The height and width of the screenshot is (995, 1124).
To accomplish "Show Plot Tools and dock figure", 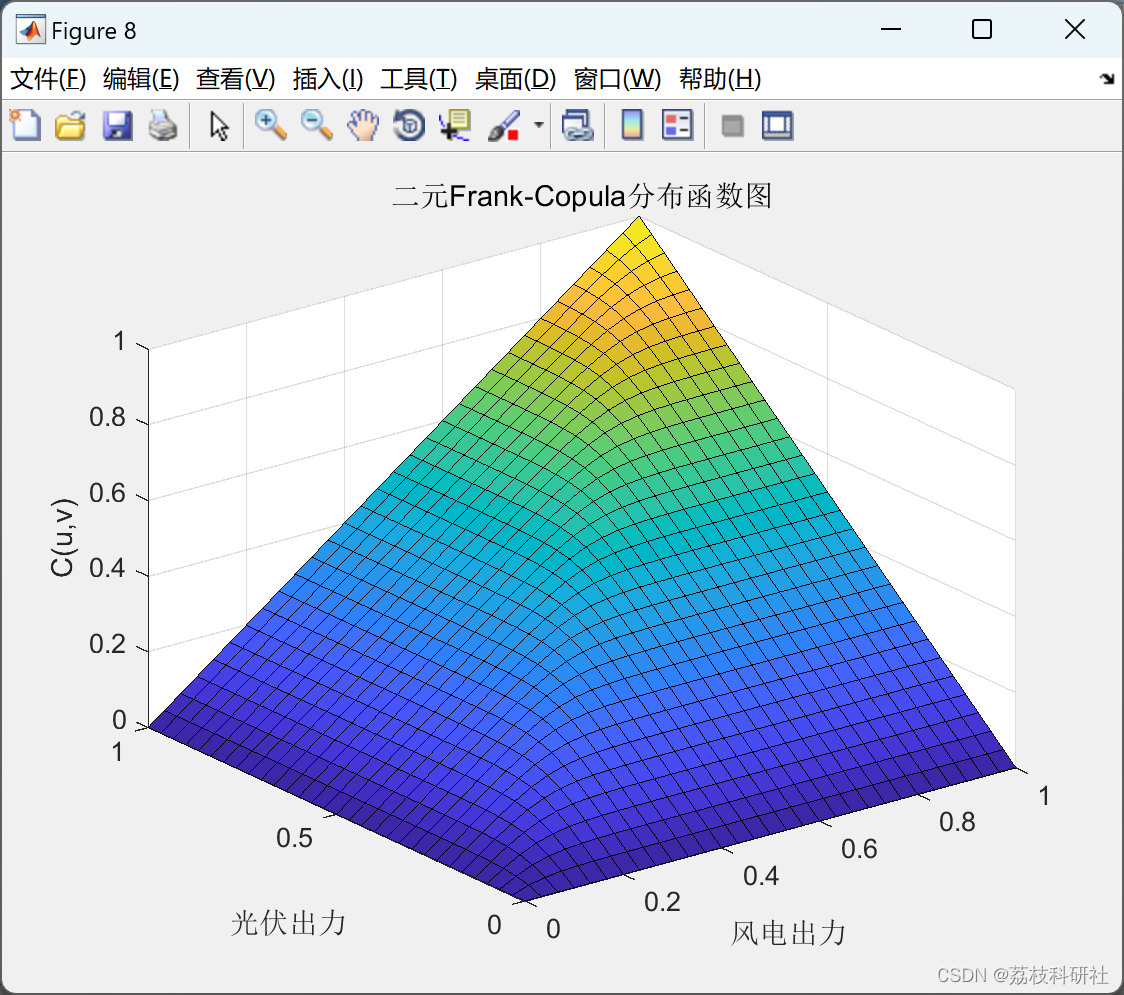I will tap(777, 125).
